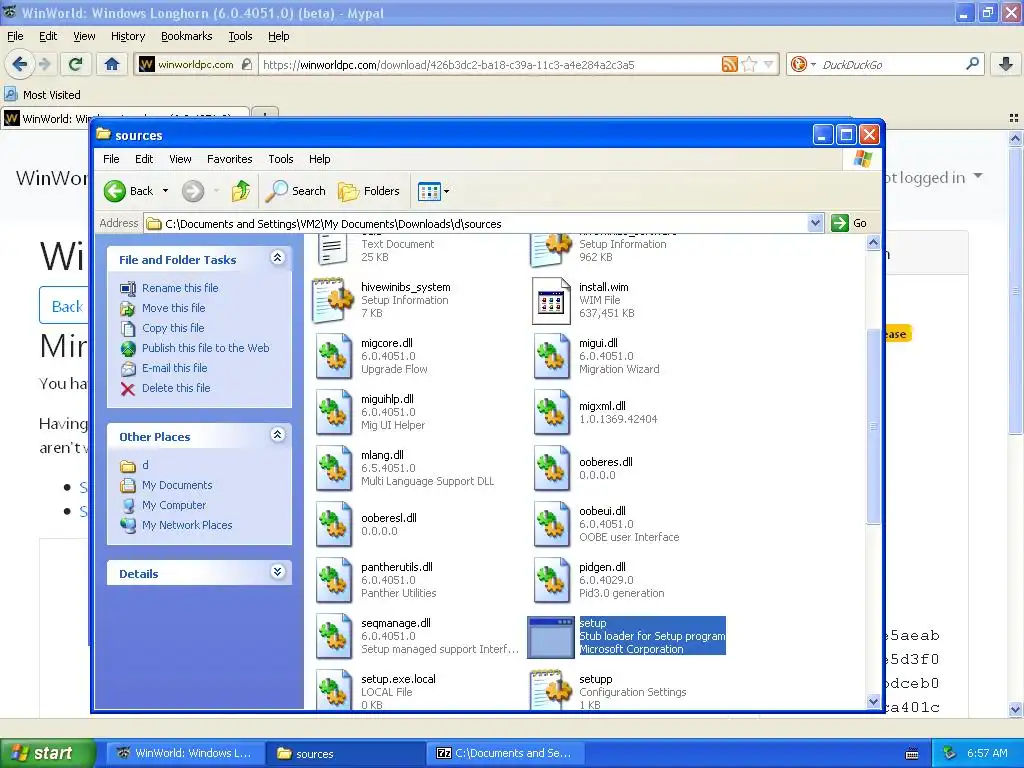
Task: Collapse the File and Folder Tasks panel
Action: [x=278, y=258]
